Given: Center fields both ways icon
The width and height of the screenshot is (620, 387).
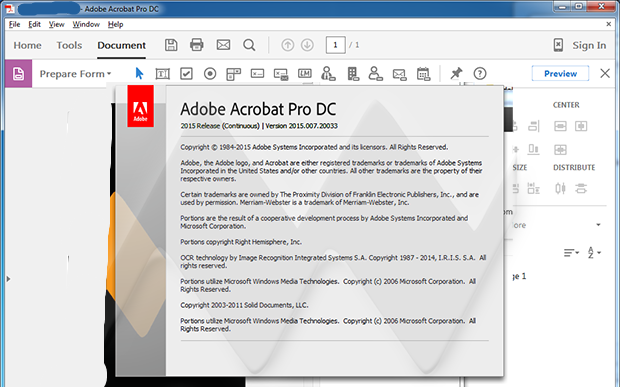Looking at the screenshot, I should point(560,150).
